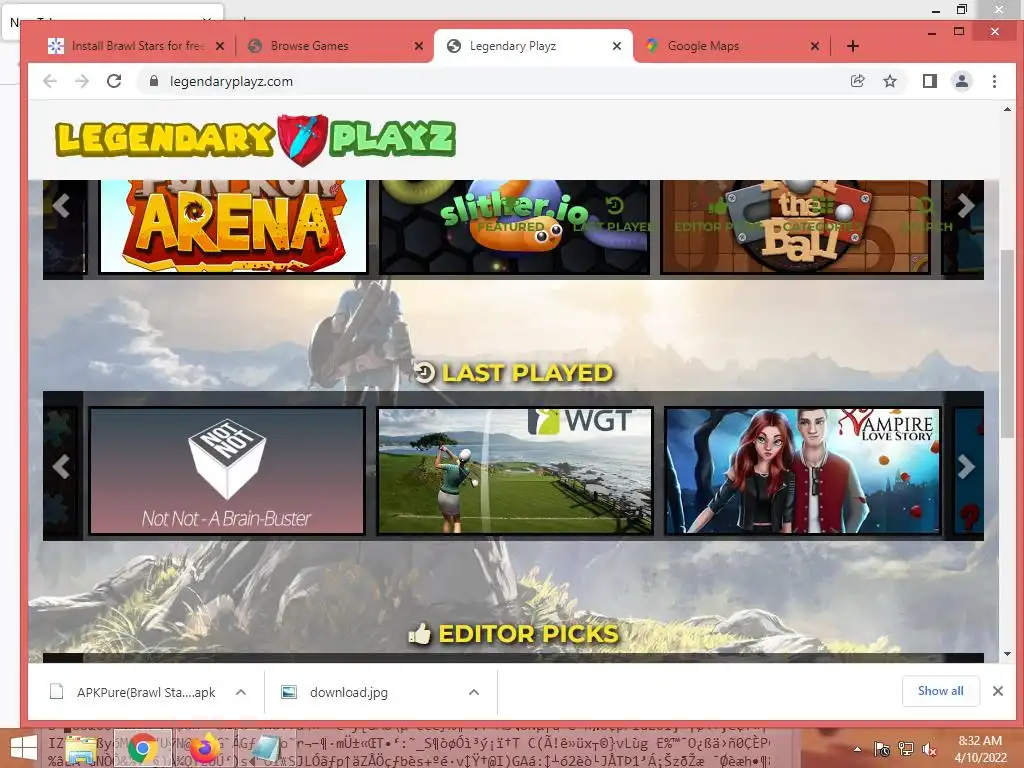Screen dimensions: 1024x768
Task: Click the browser forward arrow
Action: pyautogui.click(x=82, y=81)
